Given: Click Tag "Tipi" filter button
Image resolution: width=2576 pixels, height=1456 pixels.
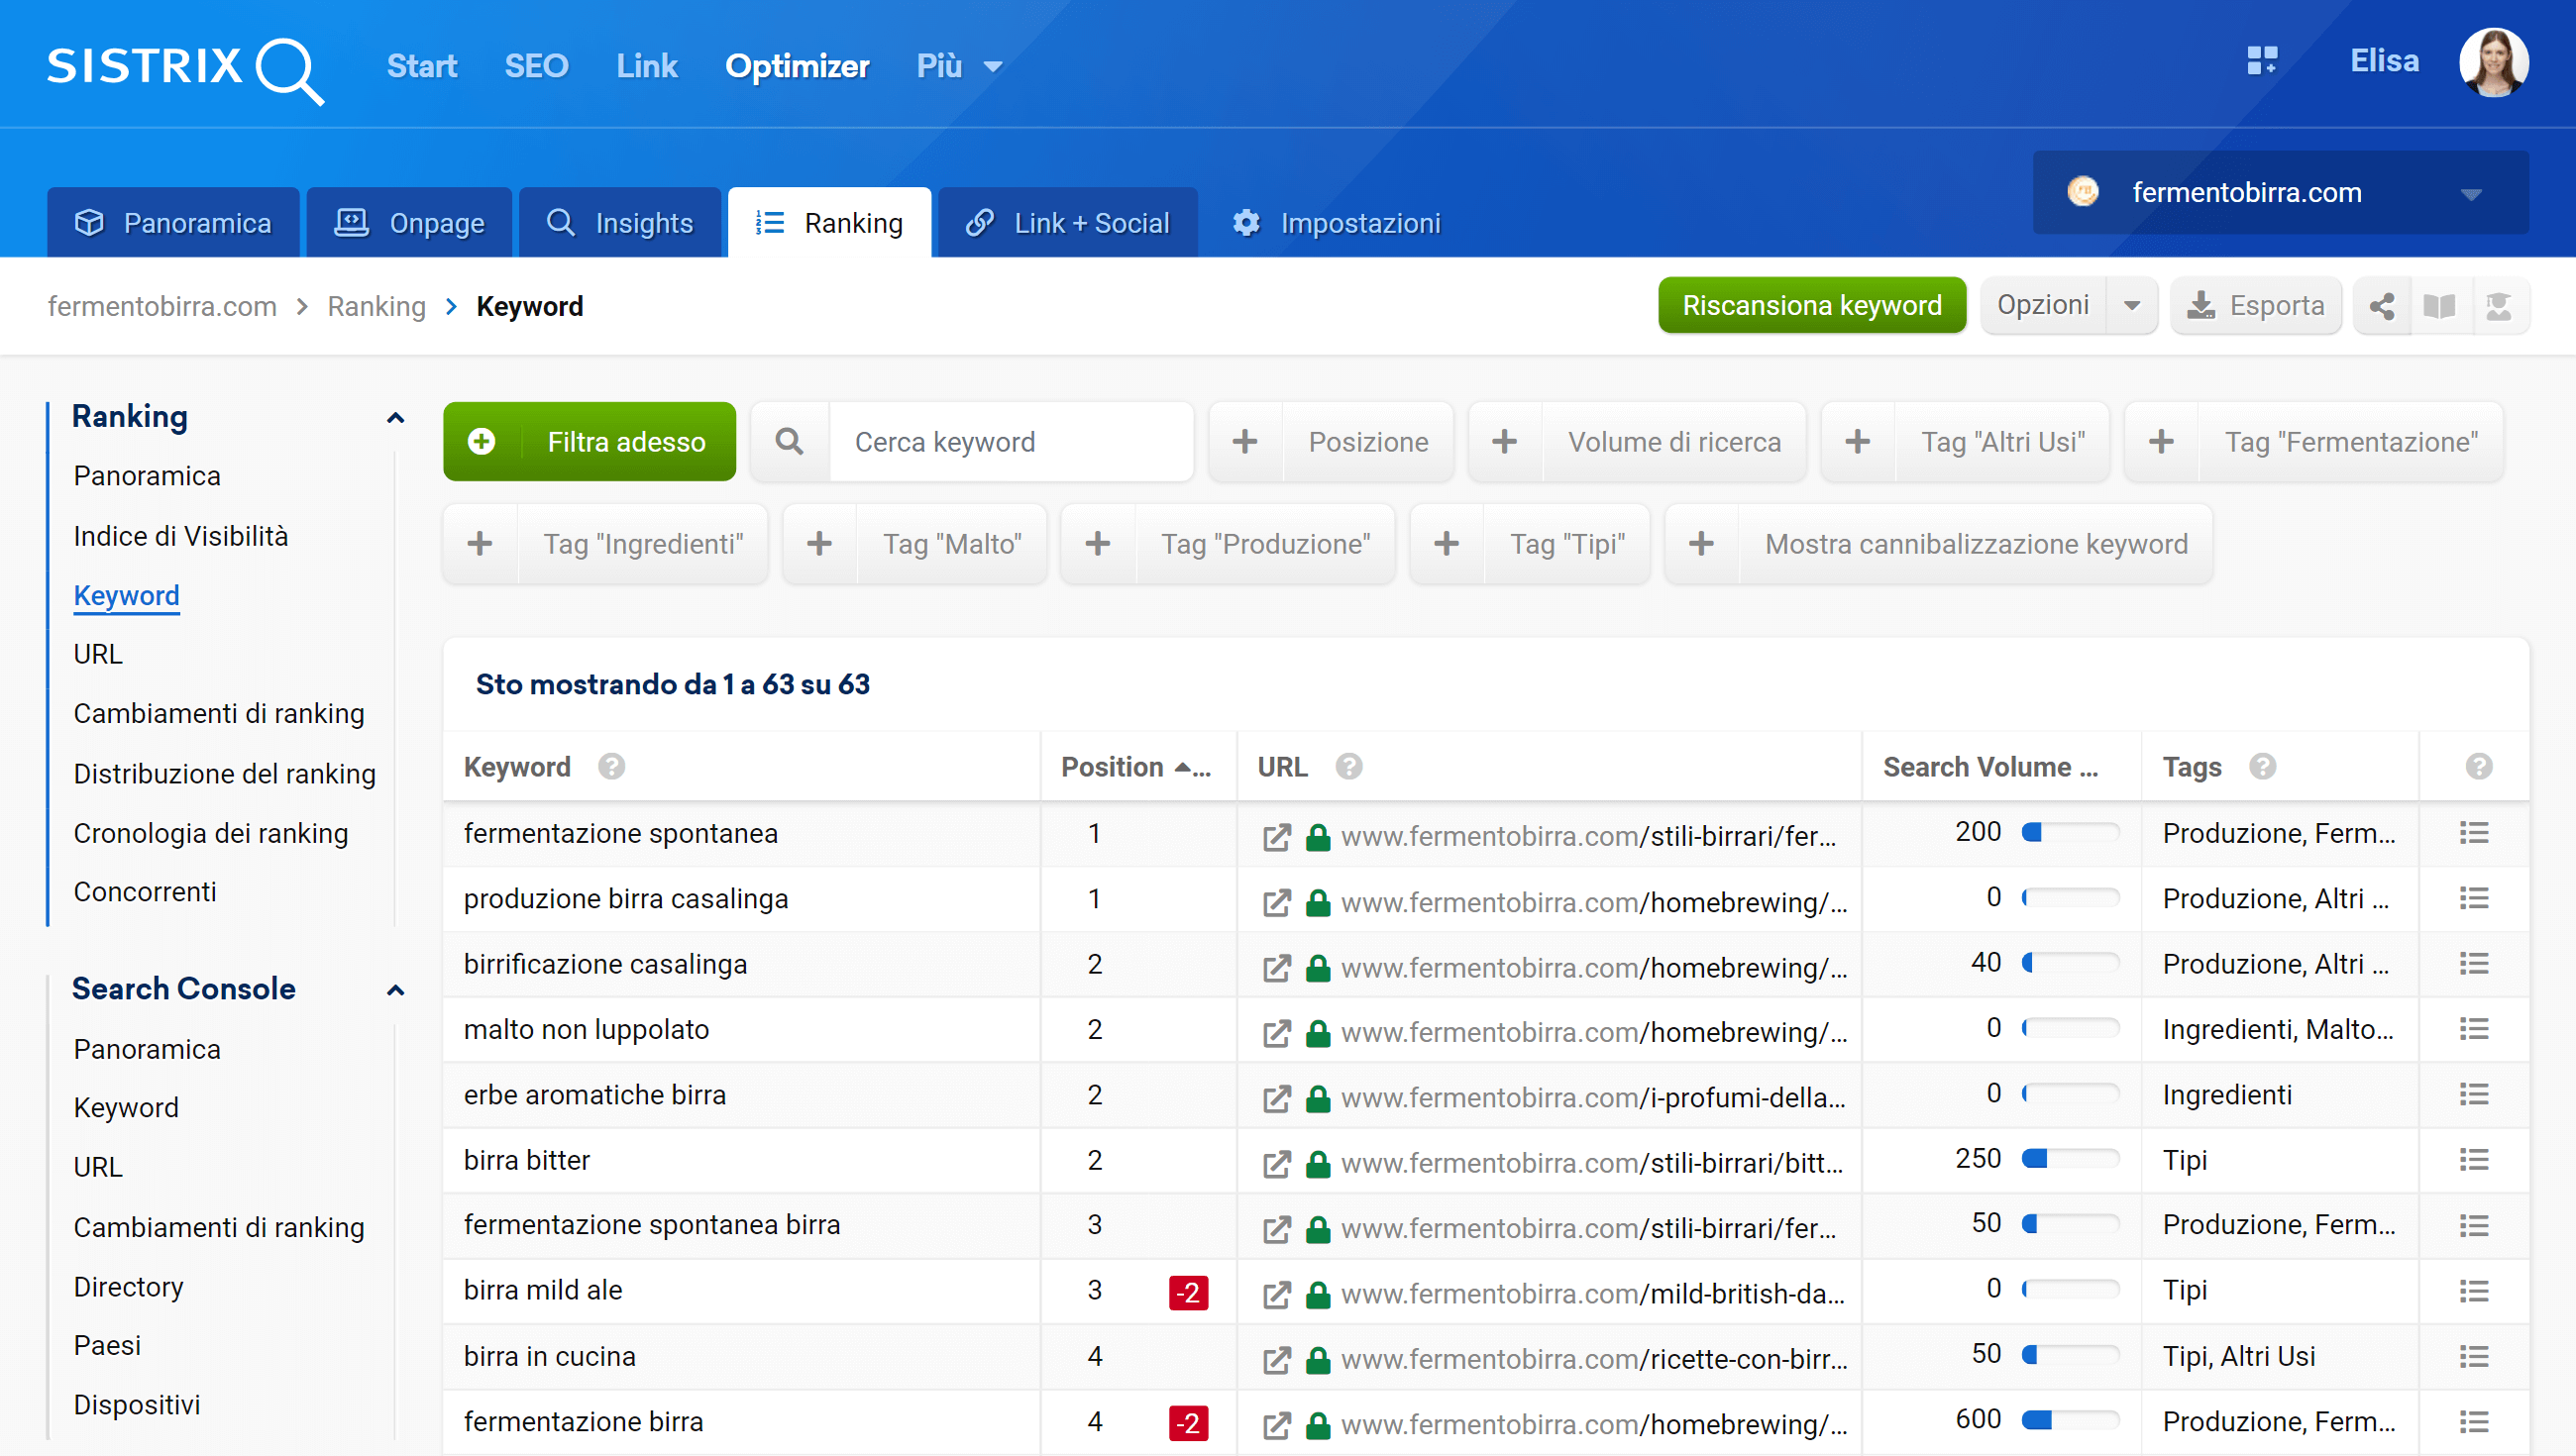Looking at the screenshot, I should tap(1530, 544).
